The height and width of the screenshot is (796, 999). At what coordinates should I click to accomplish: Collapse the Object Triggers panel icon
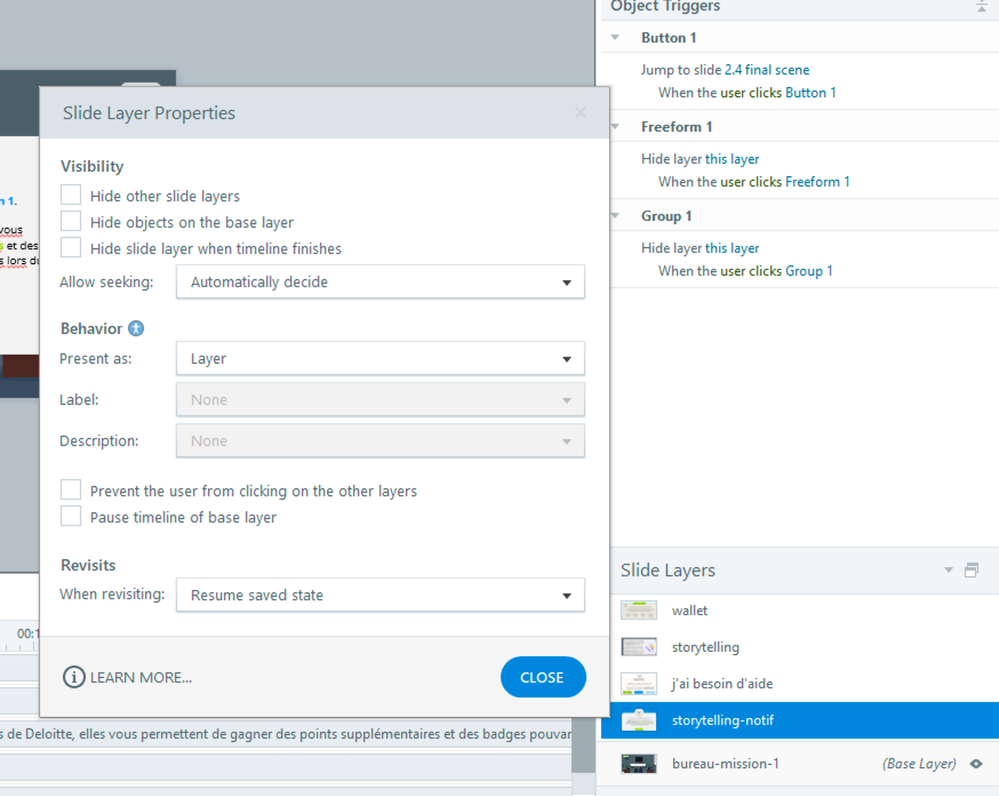pos(981,7)
